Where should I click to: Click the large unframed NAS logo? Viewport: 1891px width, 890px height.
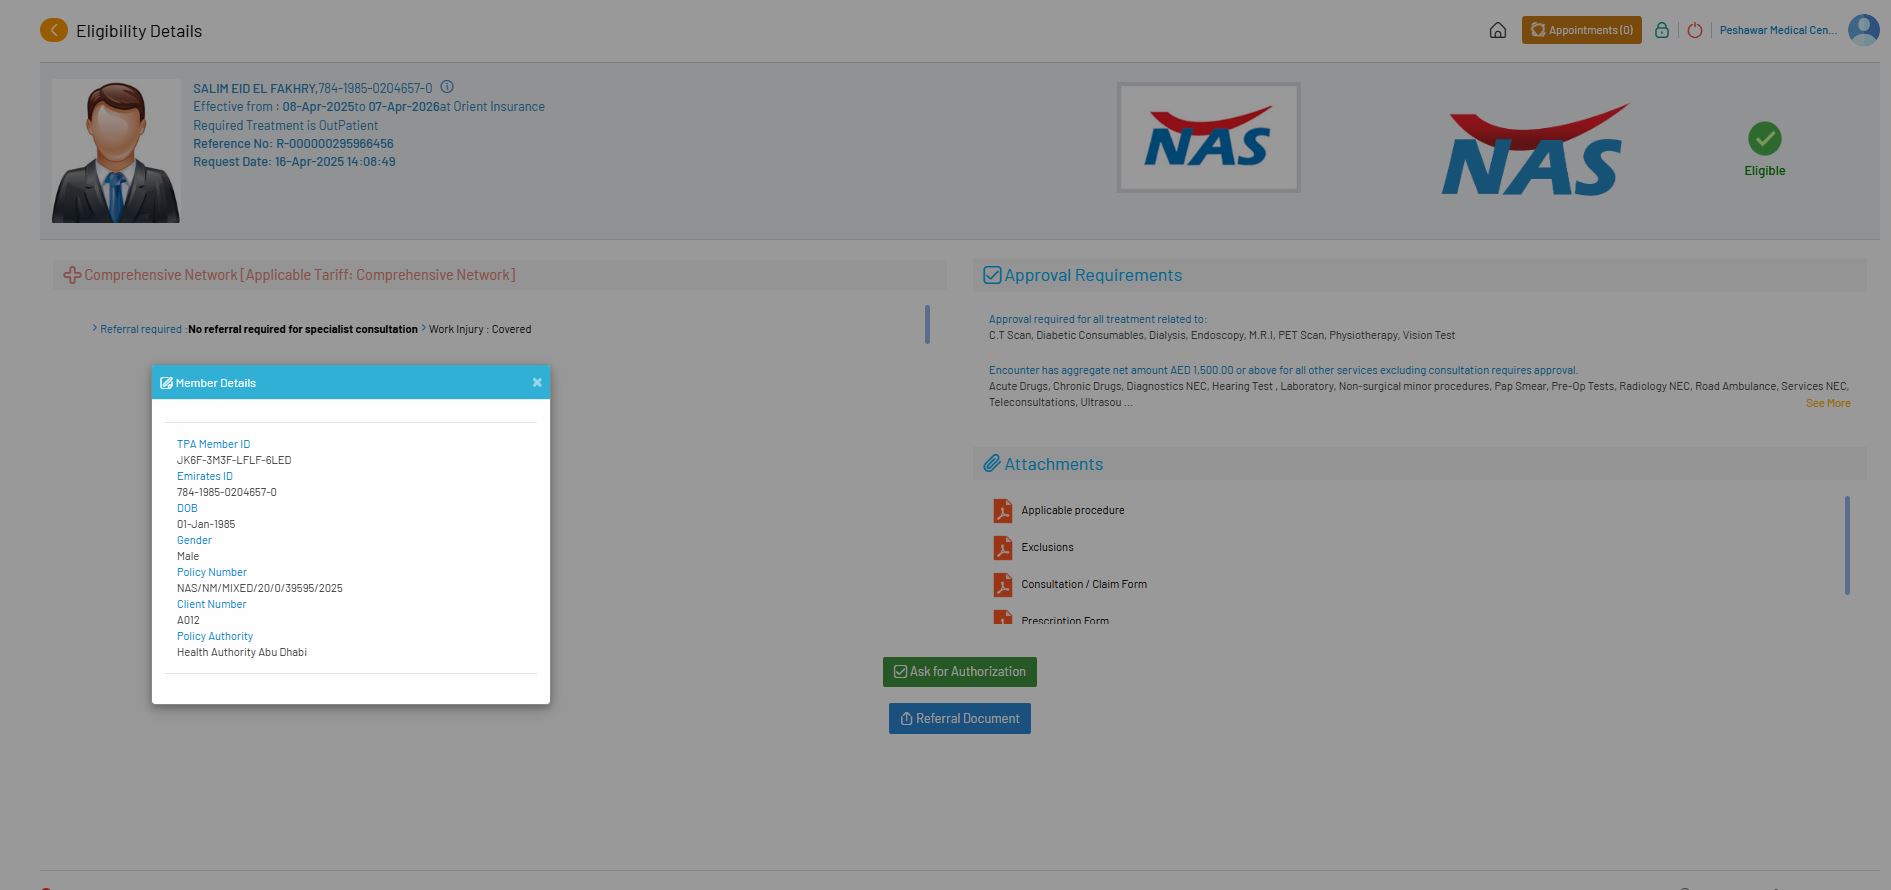pyautogui.click(x=1535, y=150)
